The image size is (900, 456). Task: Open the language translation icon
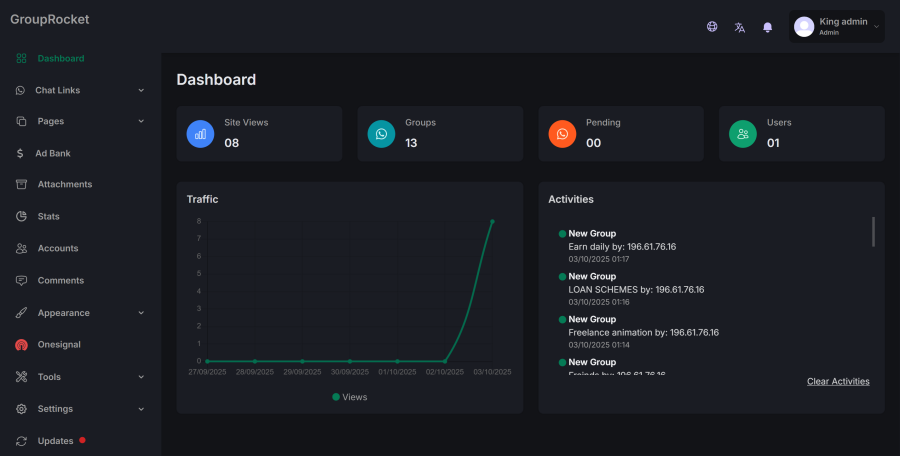click(x=740, y=27)
